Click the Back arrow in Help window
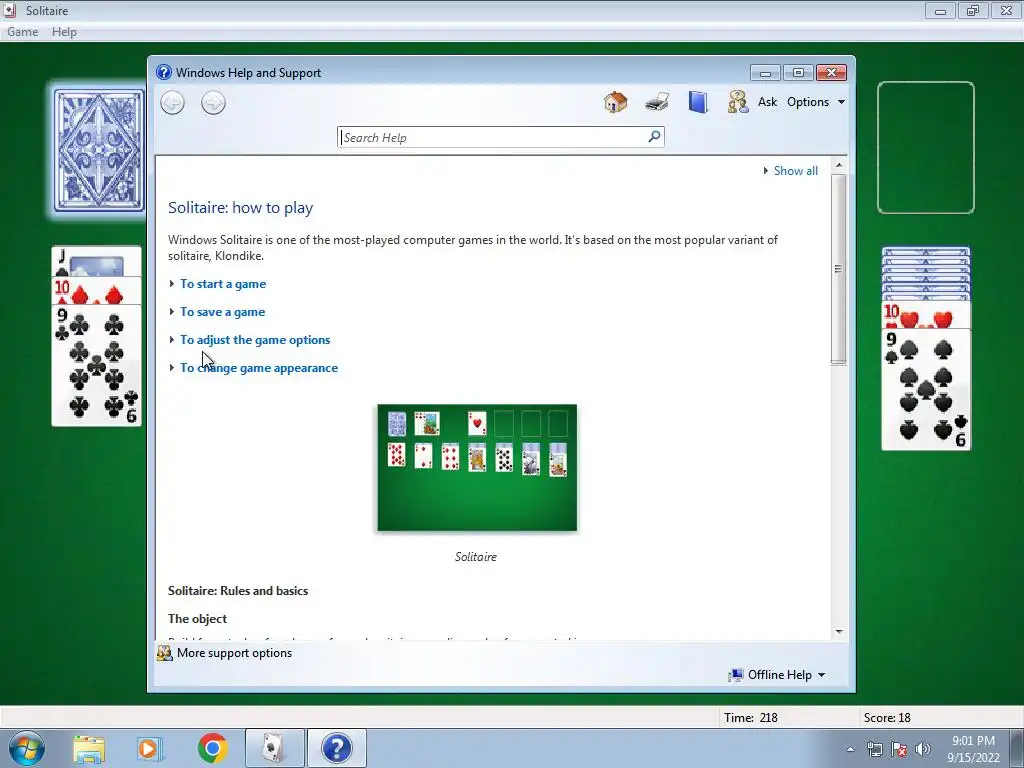Viewport: 1024px width, 768px height. pos(172,103)
